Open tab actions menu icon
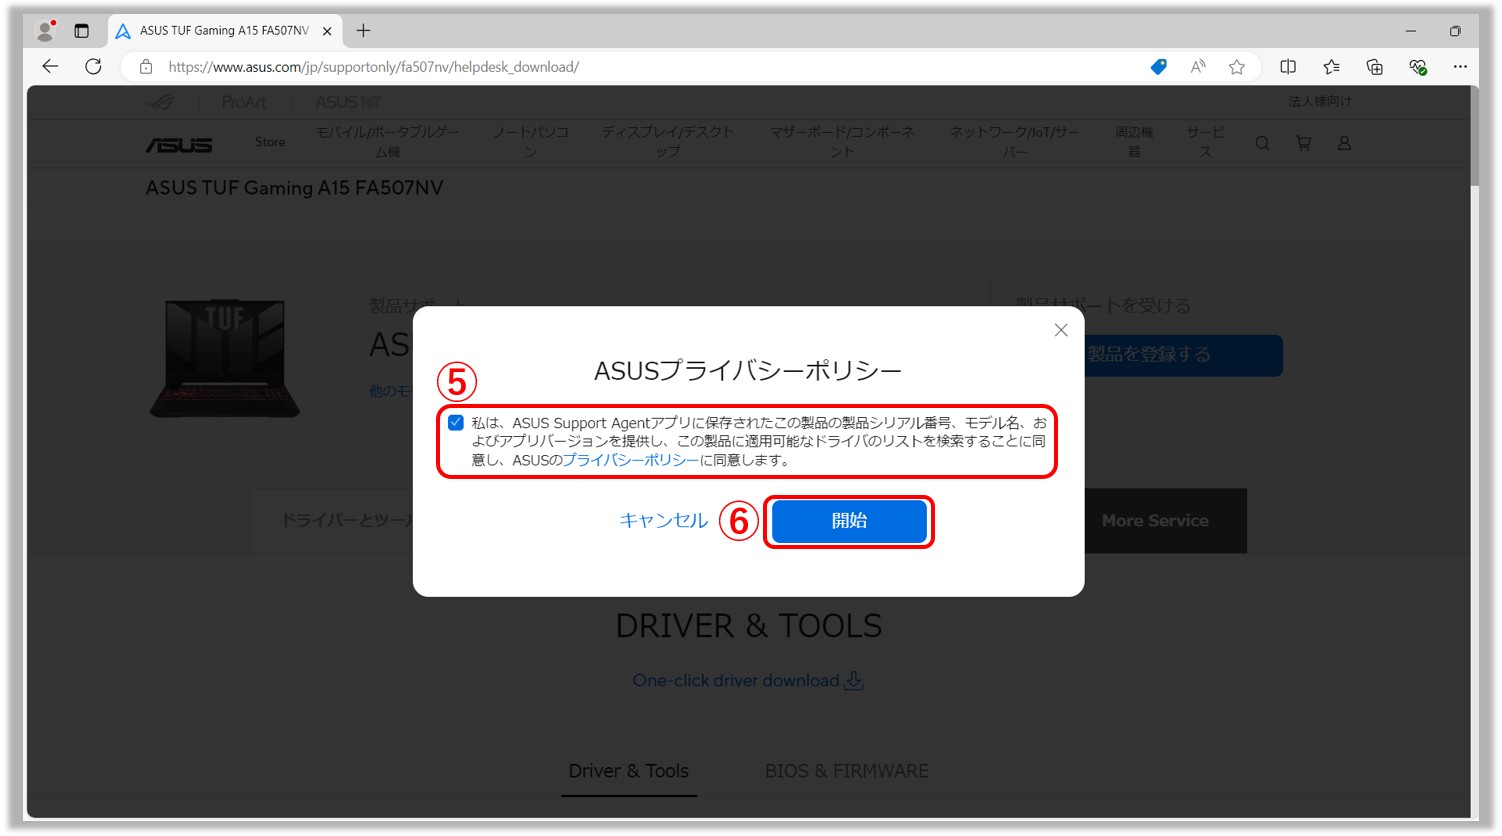The image size is (1502, 836). coord(82,31)
